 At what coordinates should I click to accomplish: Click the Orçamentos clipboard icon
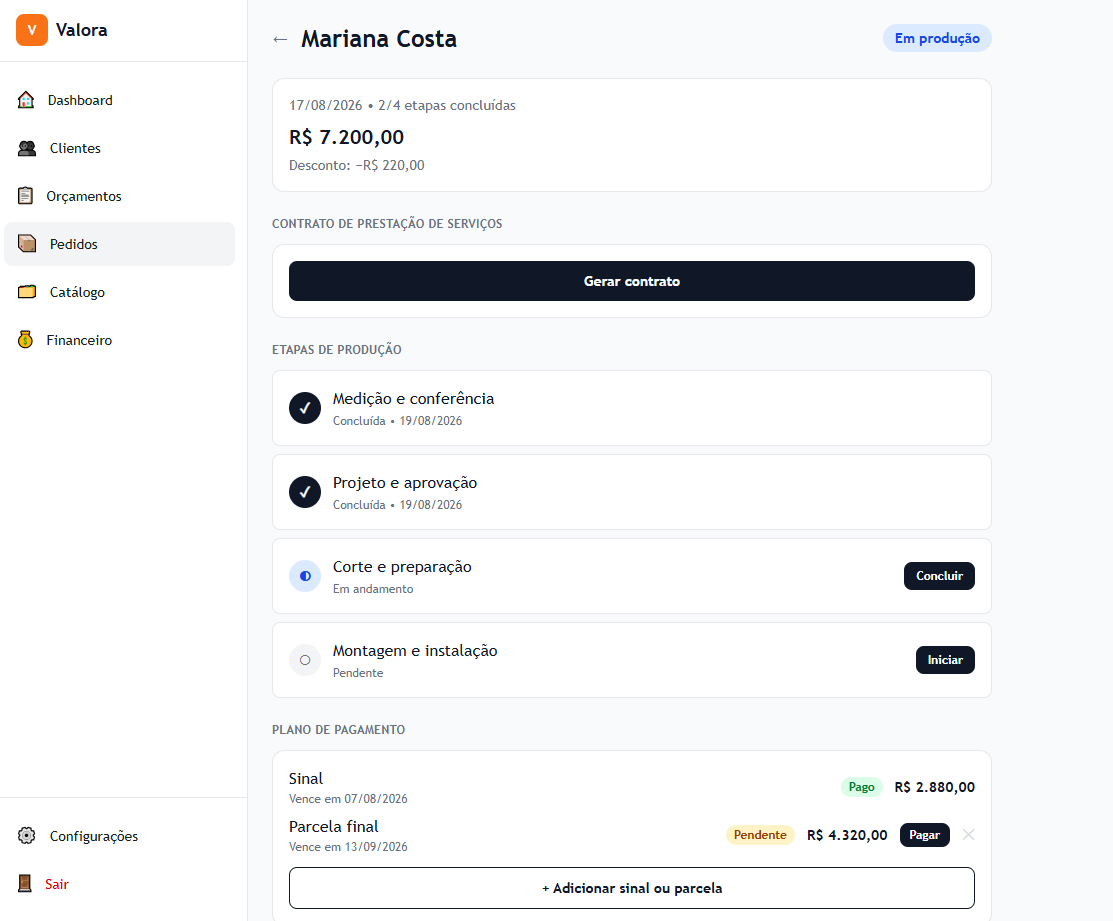[x=26, y=196]
